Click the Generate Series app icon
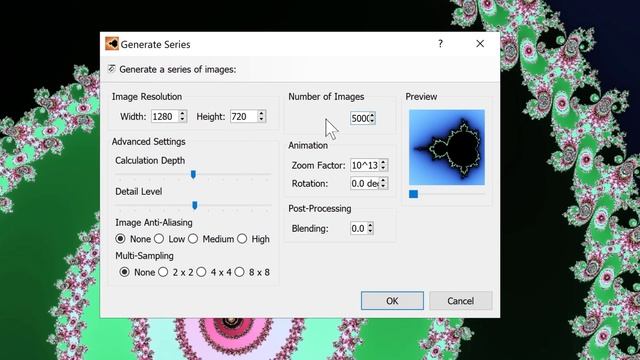Viewport: 640px width, 360px height. pos(111,44)
